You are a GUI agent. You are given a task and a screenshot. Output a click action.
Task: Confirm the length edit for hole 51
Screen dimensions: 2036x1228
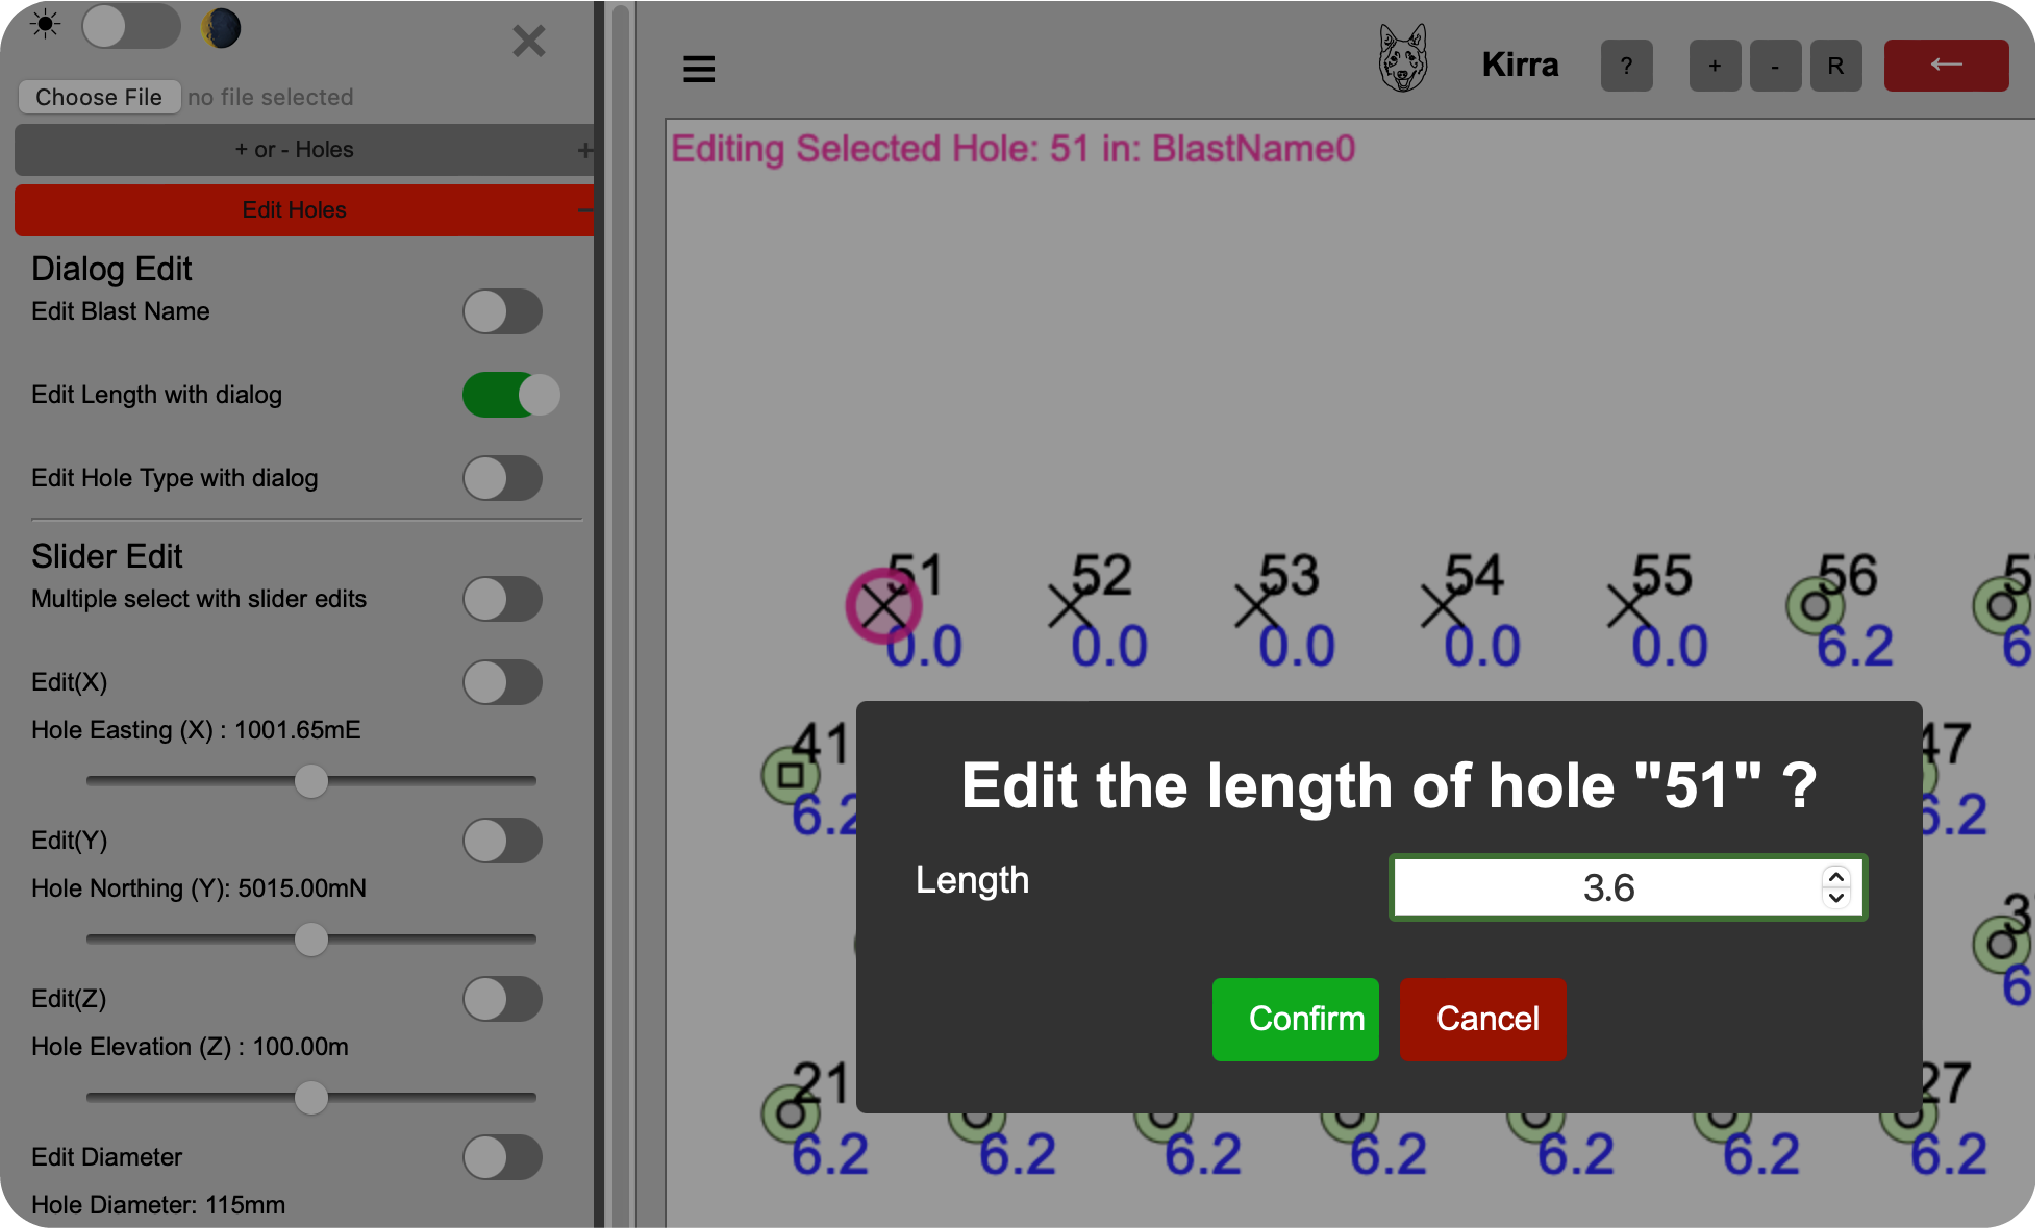(1295, 1019)
